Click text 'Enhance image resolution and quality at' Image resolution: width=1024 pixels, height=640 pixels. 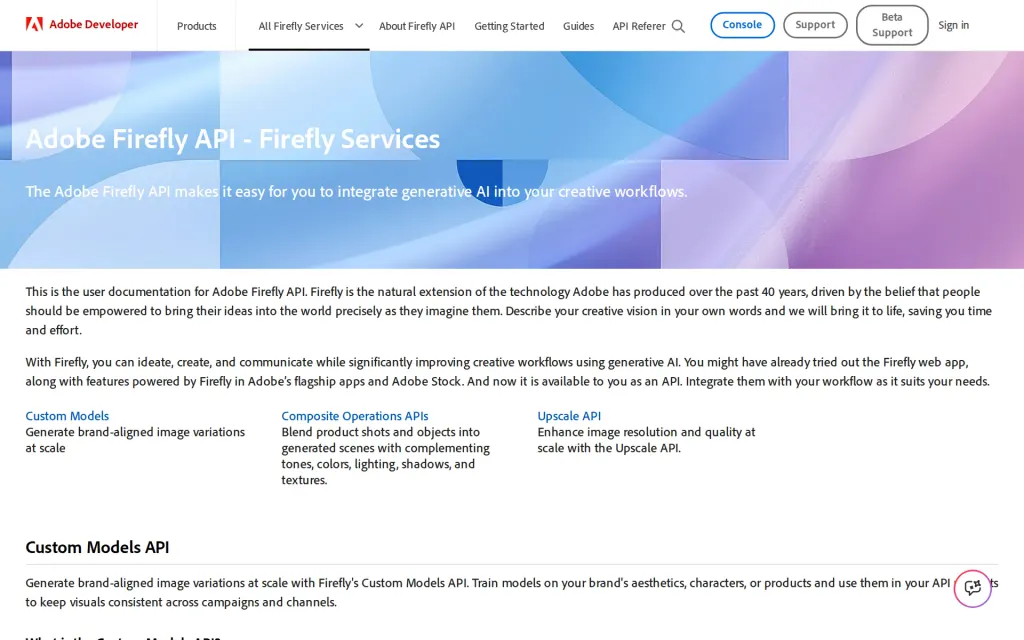coord(646,432)
